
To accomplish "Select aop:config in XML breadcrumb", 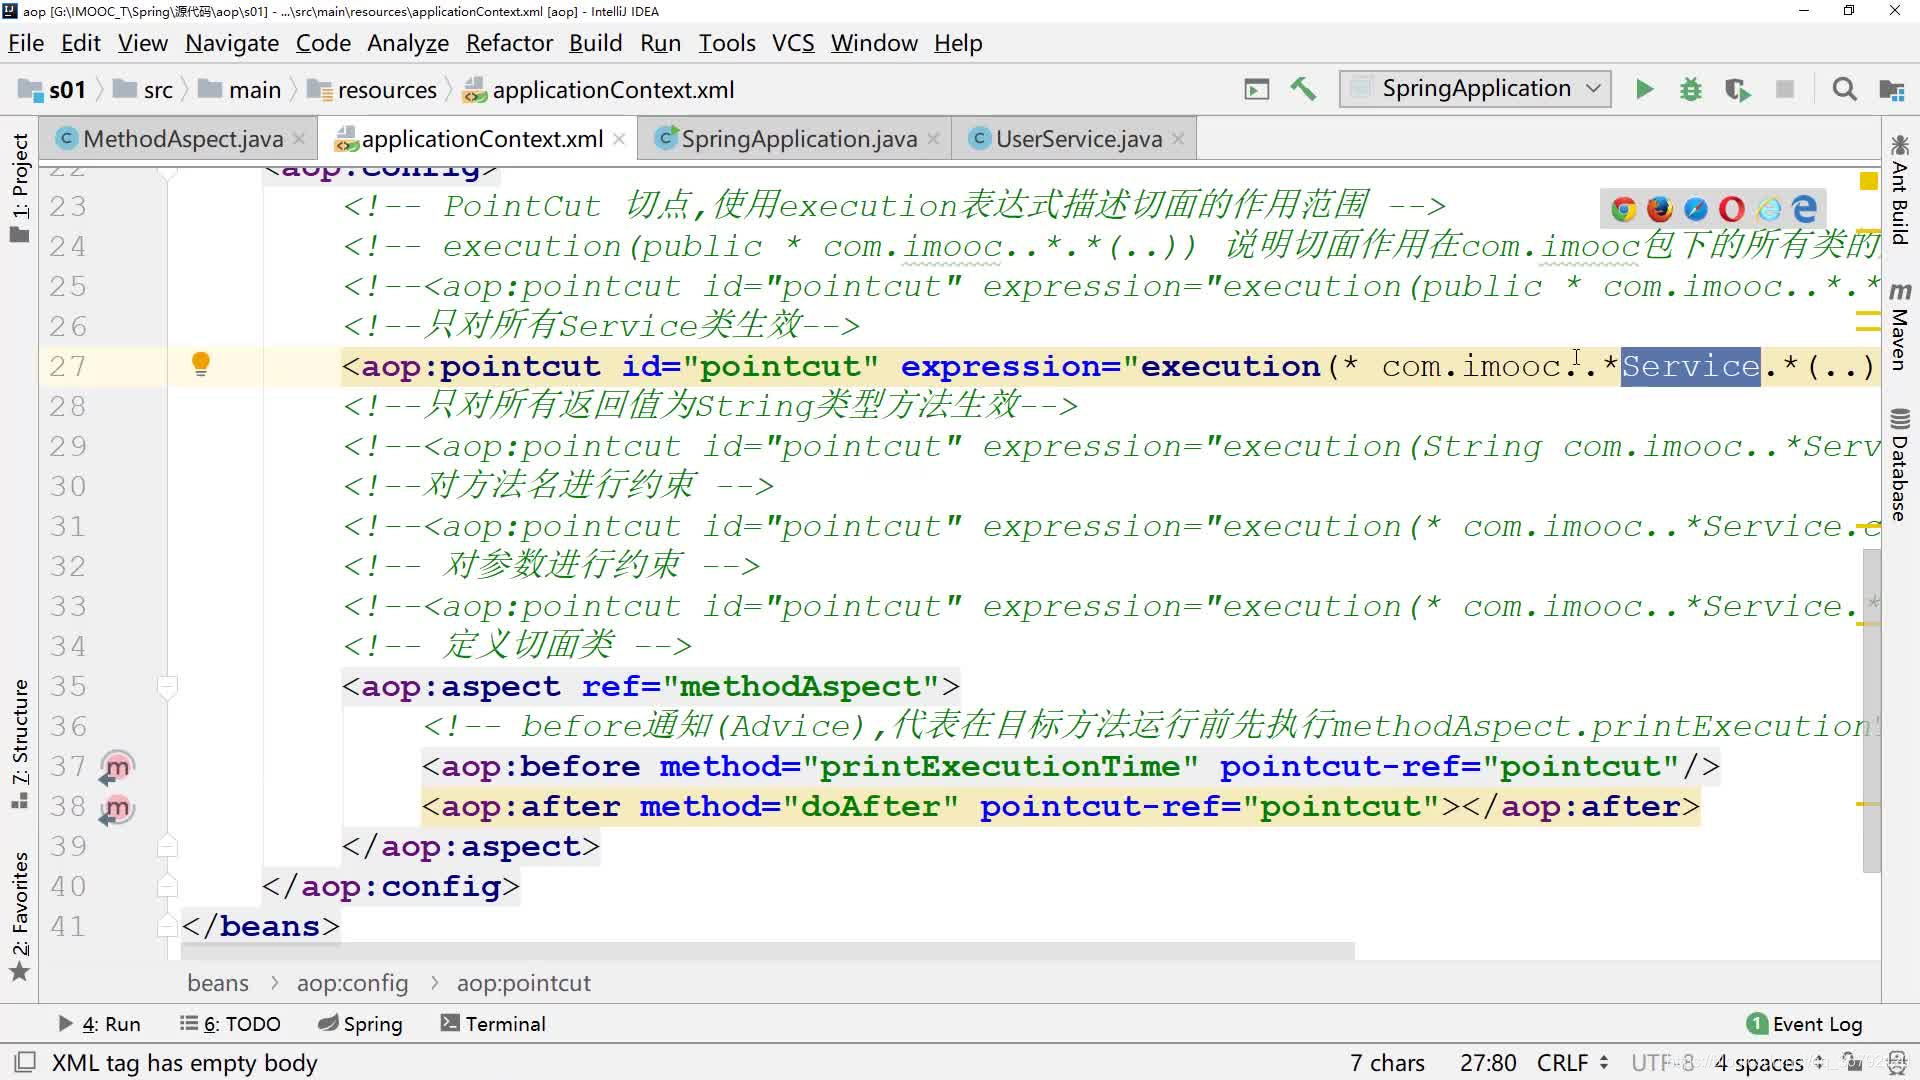I will (x=352, y=983).
